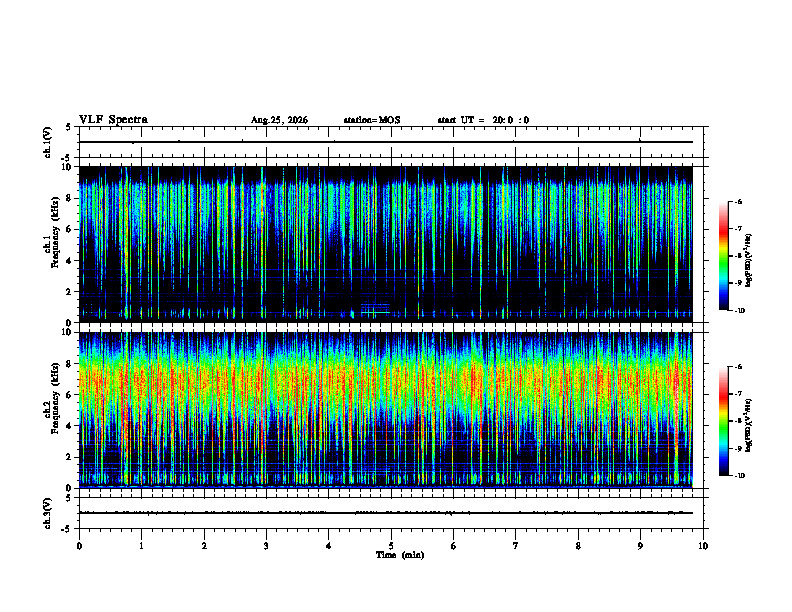Click the bright horizontal line in ch.1 spectrogram
Viewport: 792px width, 612px height.
[x=375, y=313]
